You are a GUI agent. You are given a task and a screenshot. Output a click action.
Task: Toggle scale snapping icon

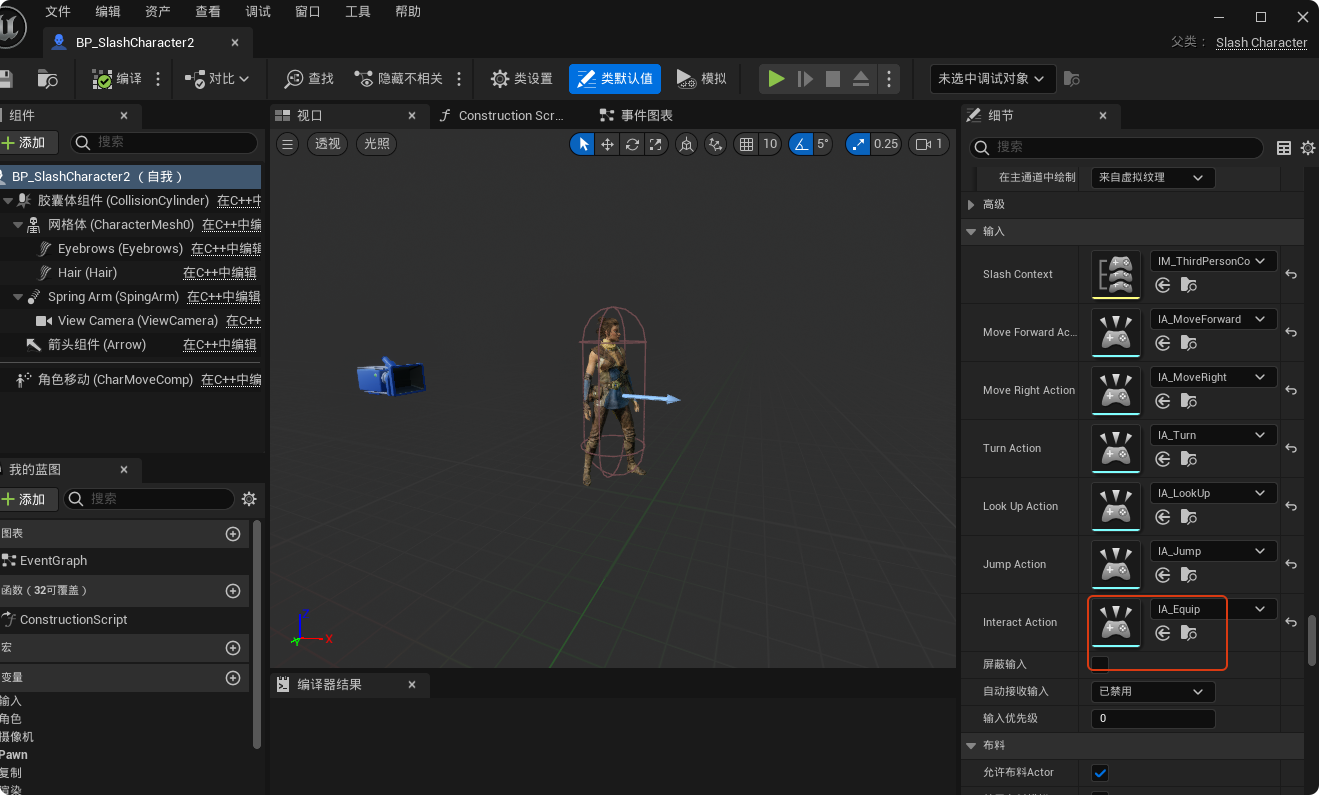(858, 144)
